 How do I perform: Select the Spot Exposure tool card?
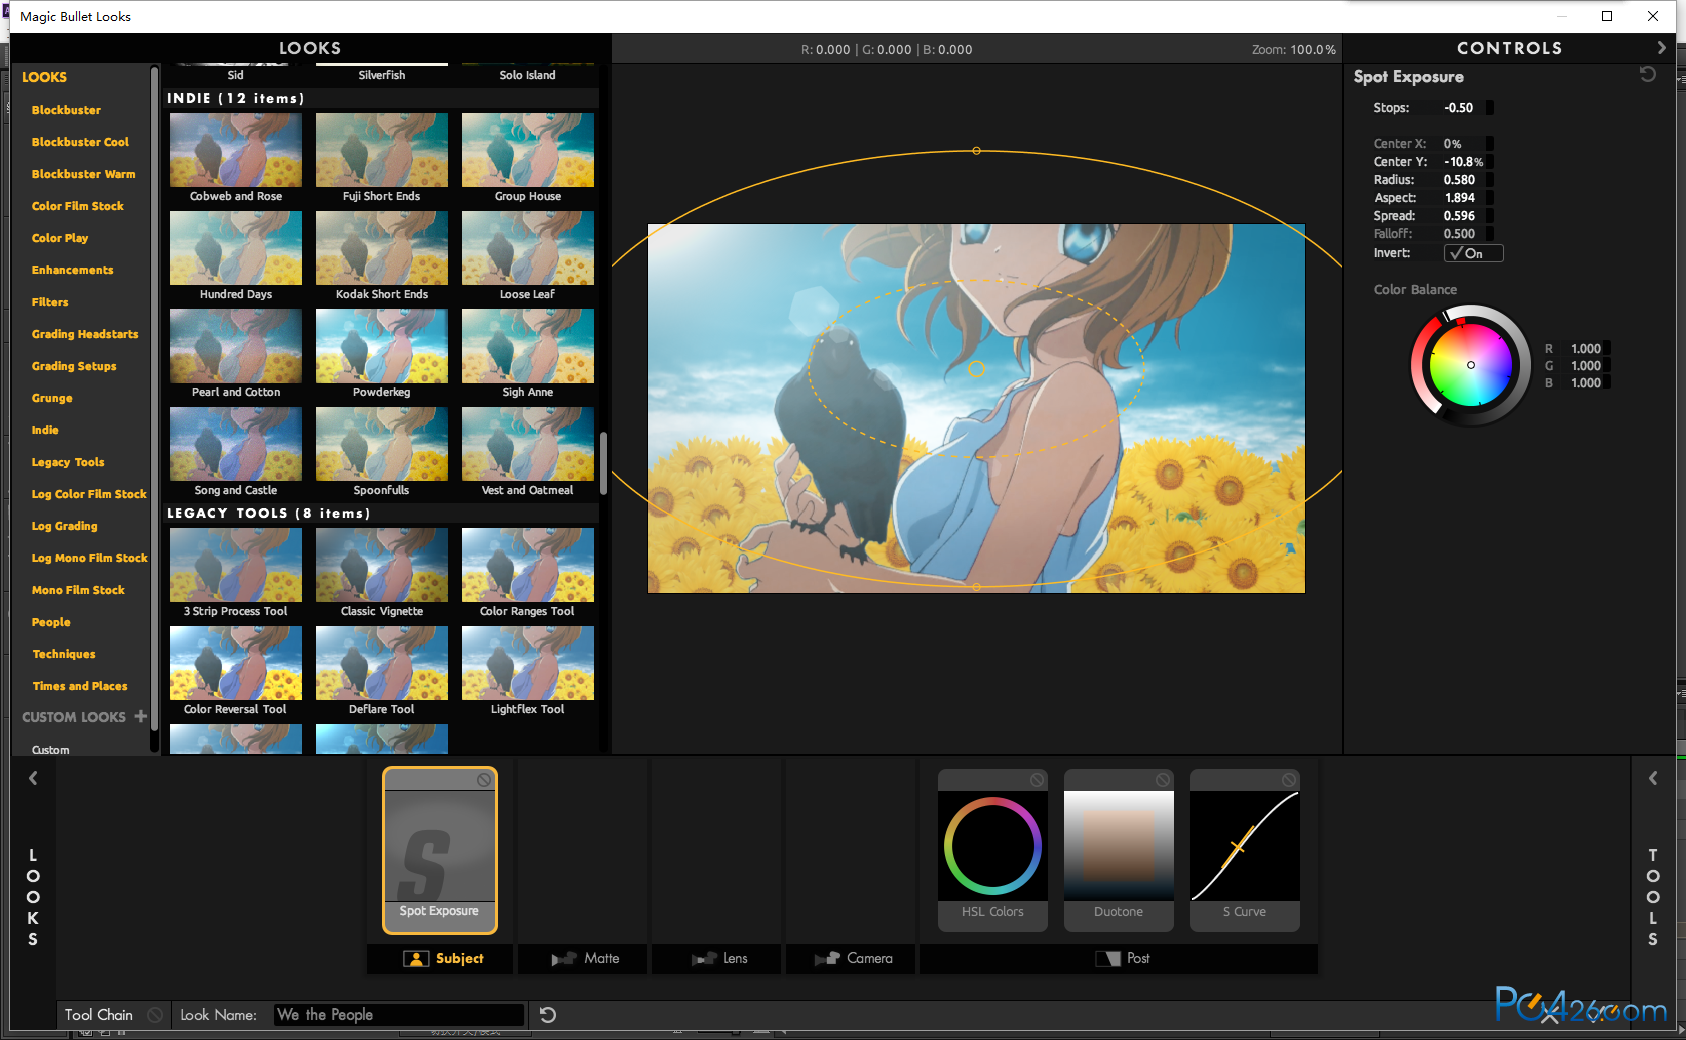[x=439, y=850]
